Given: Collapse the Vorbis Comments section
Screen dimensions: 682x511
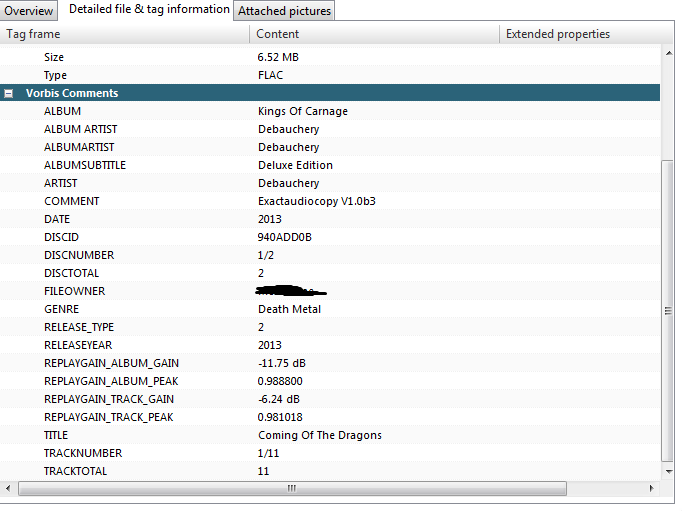Looking at the screenshot, I should click(x=9, y=93).
